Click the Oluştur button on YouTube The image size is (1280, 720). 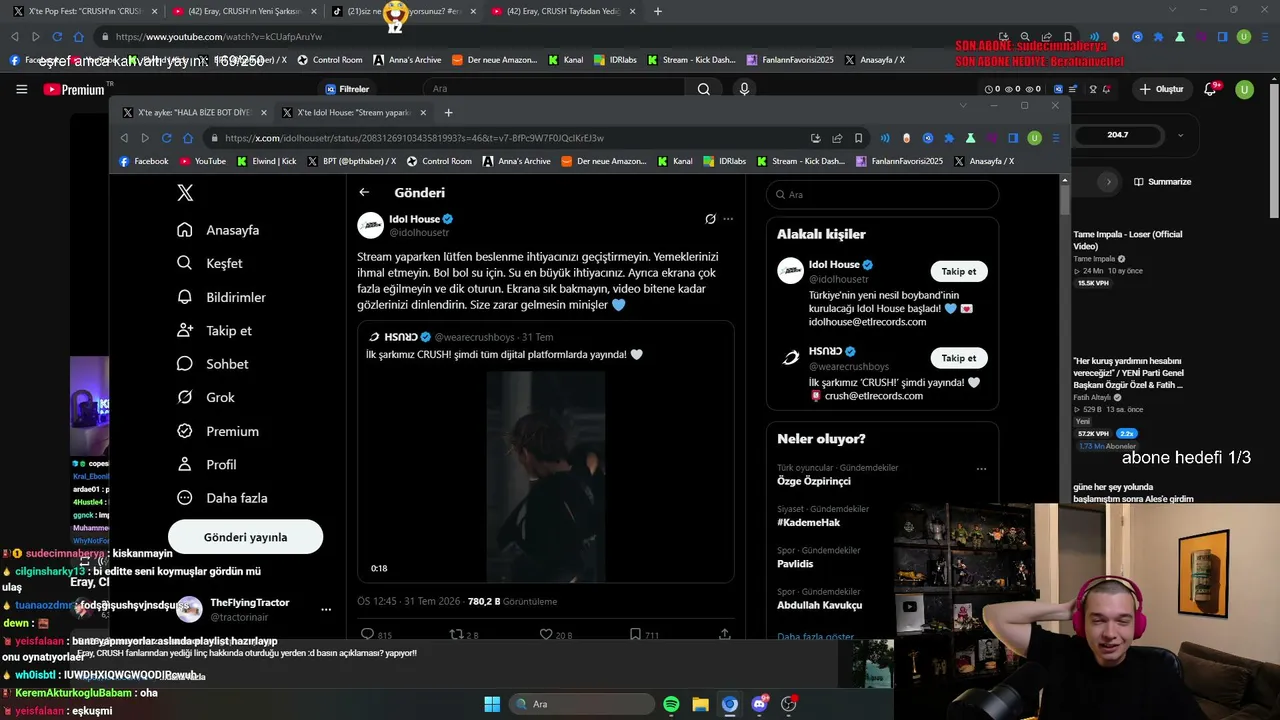point(1160,89)
